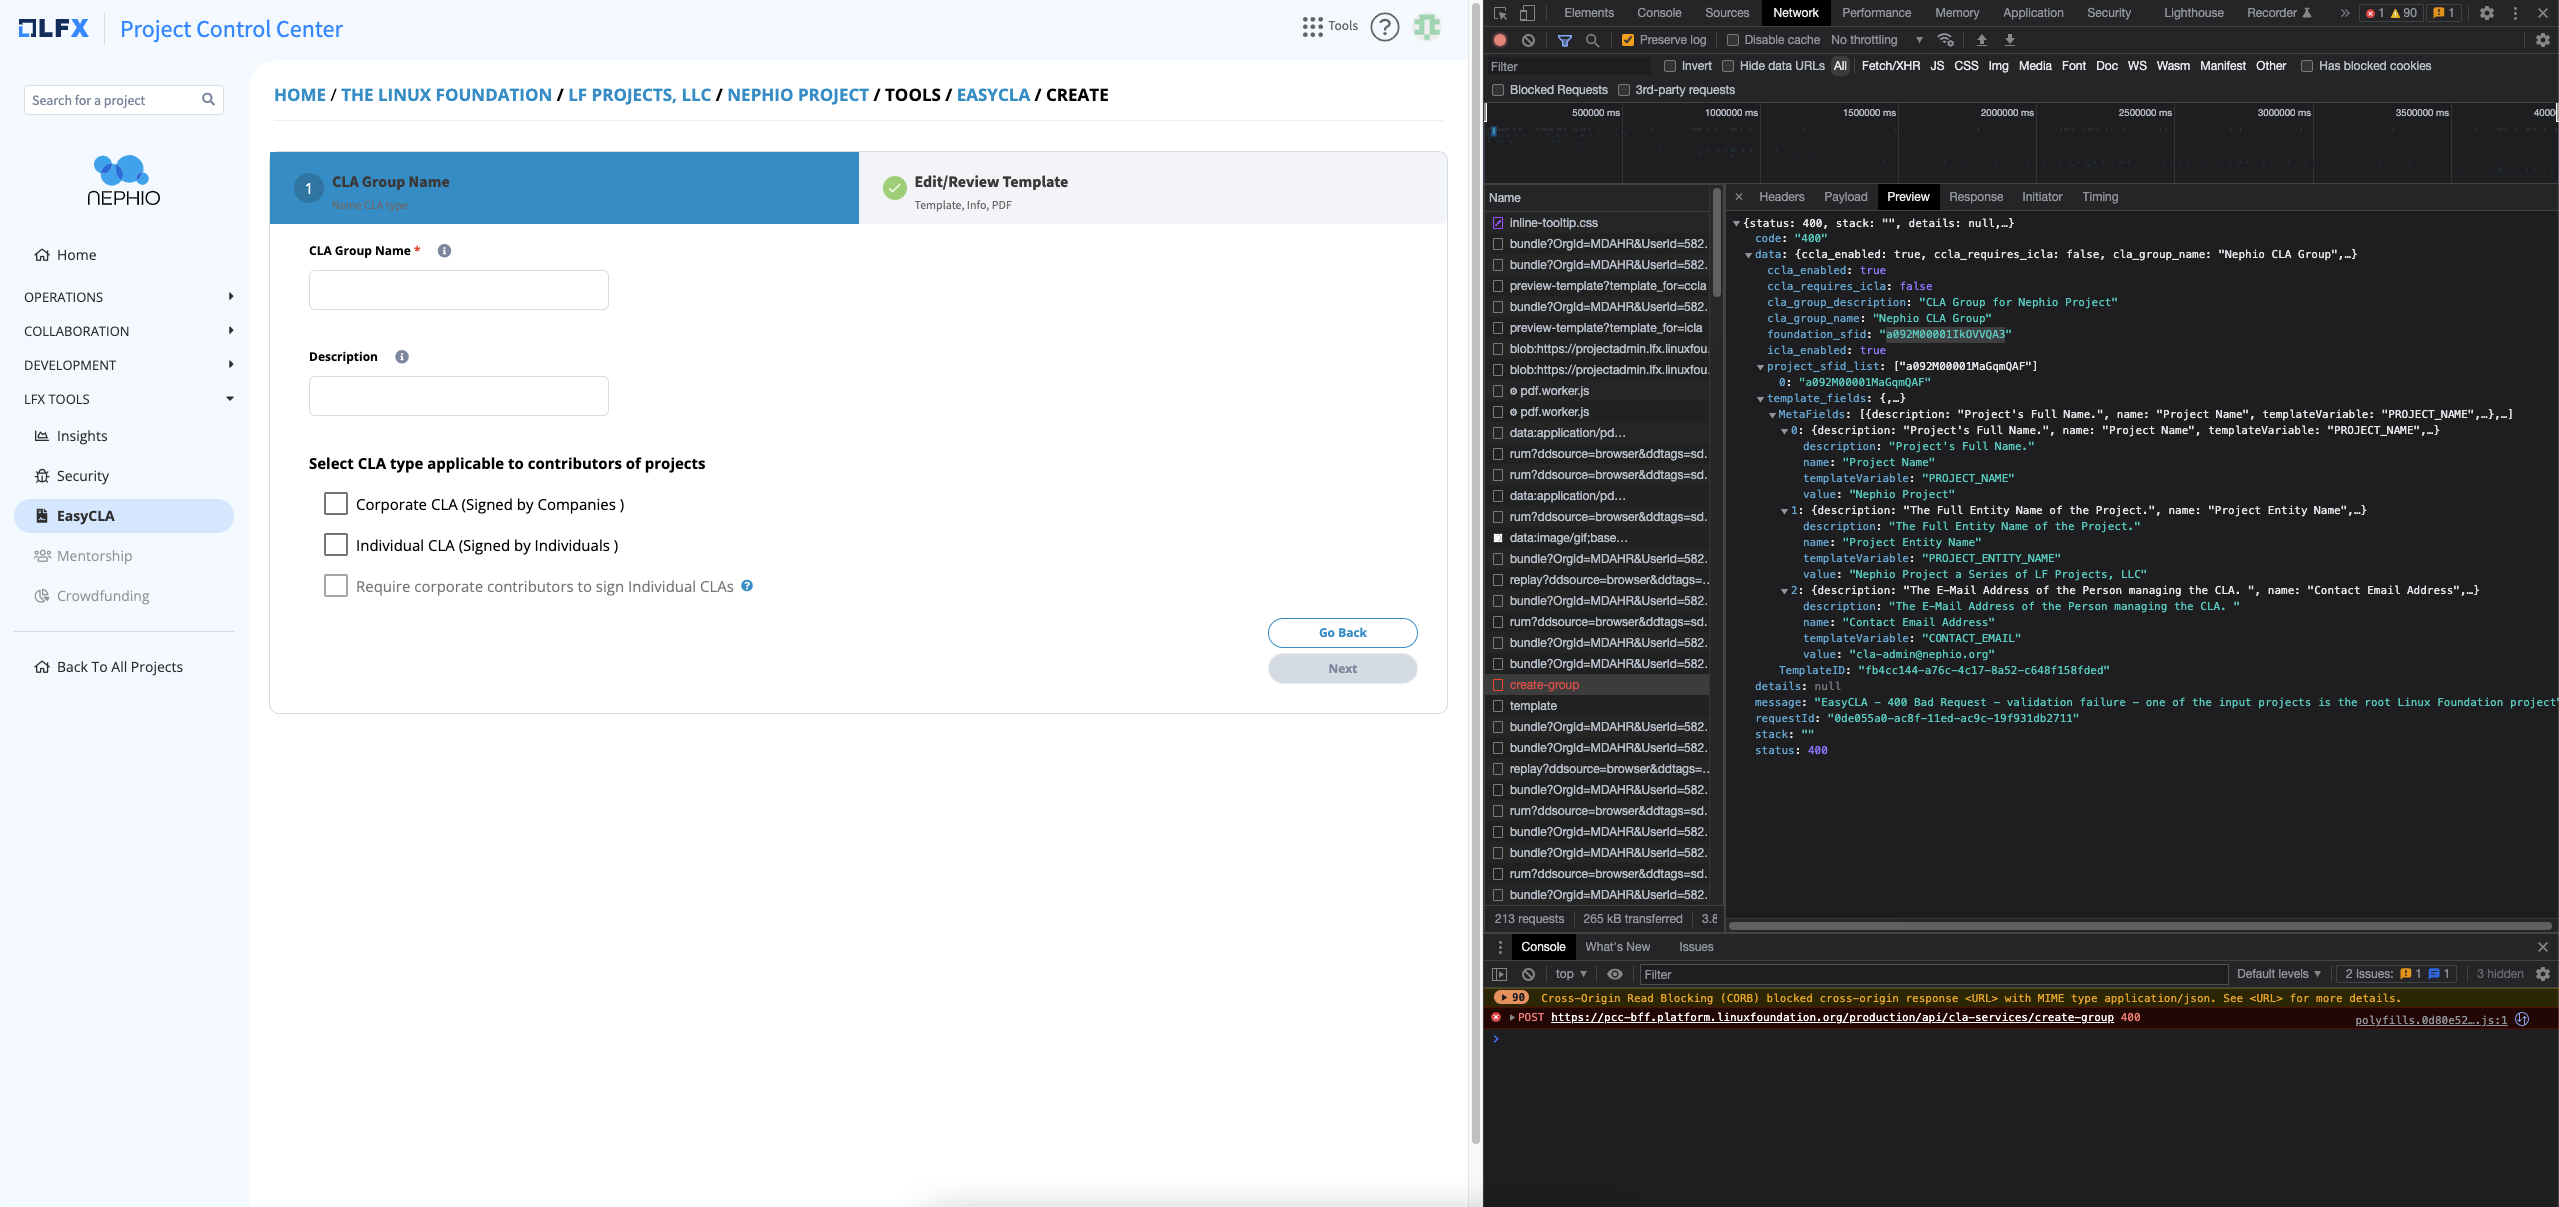Open the help question mark icon
The image size is (2559, 1207).
click(1384, 27)
